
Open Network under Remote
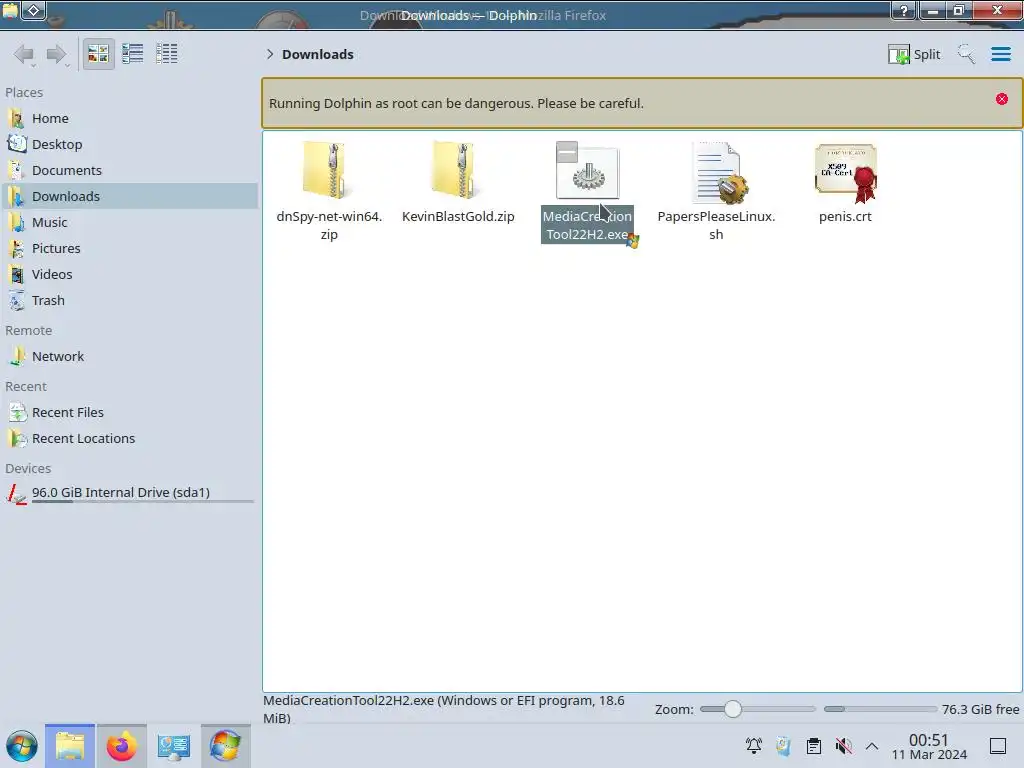pyautogui.click(x=130, y=357)
